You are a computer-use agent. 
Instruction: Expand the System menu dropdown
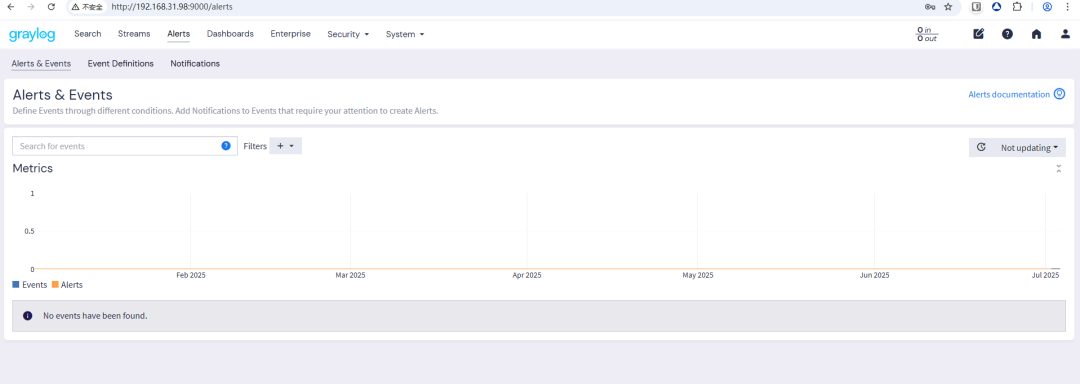tap(405, 34)
